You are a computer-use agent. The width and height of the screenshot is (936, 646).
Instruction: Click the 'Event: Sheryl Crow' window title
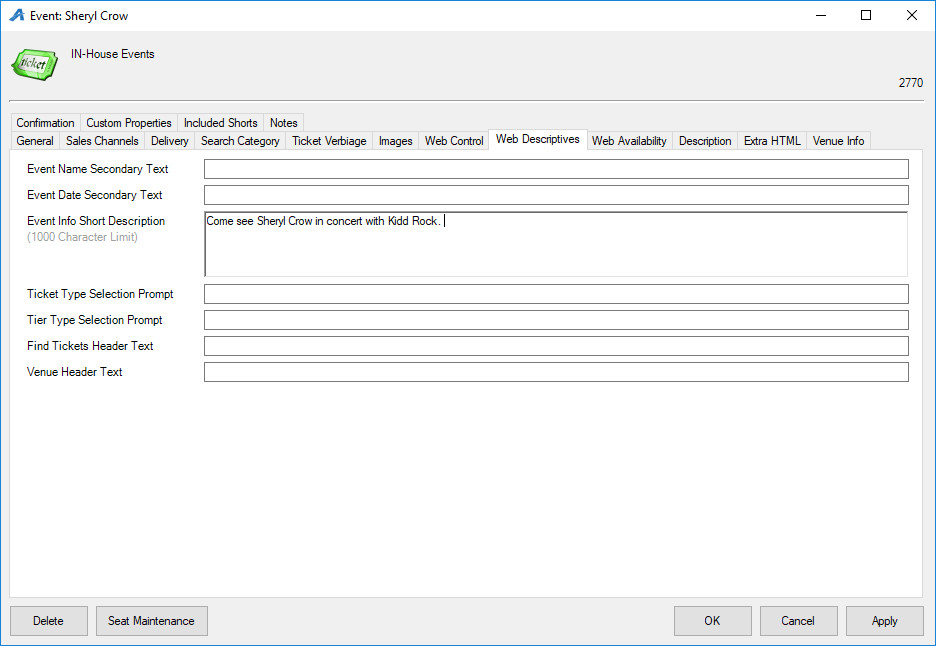tap(79, 16)
